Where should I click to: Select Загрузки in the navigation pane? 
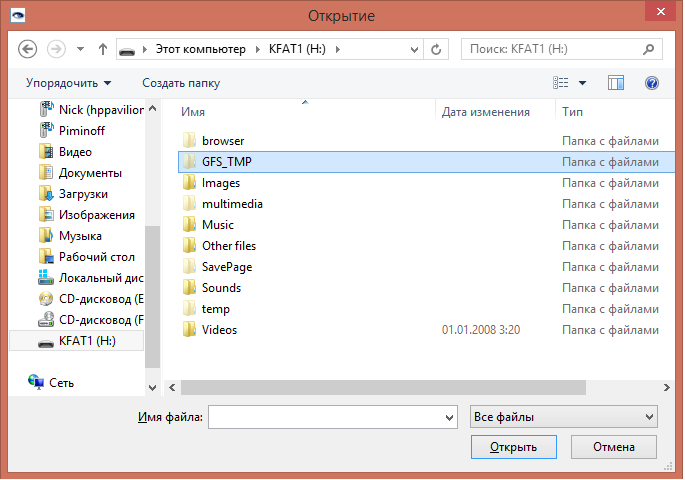click(x=83, y=194)
